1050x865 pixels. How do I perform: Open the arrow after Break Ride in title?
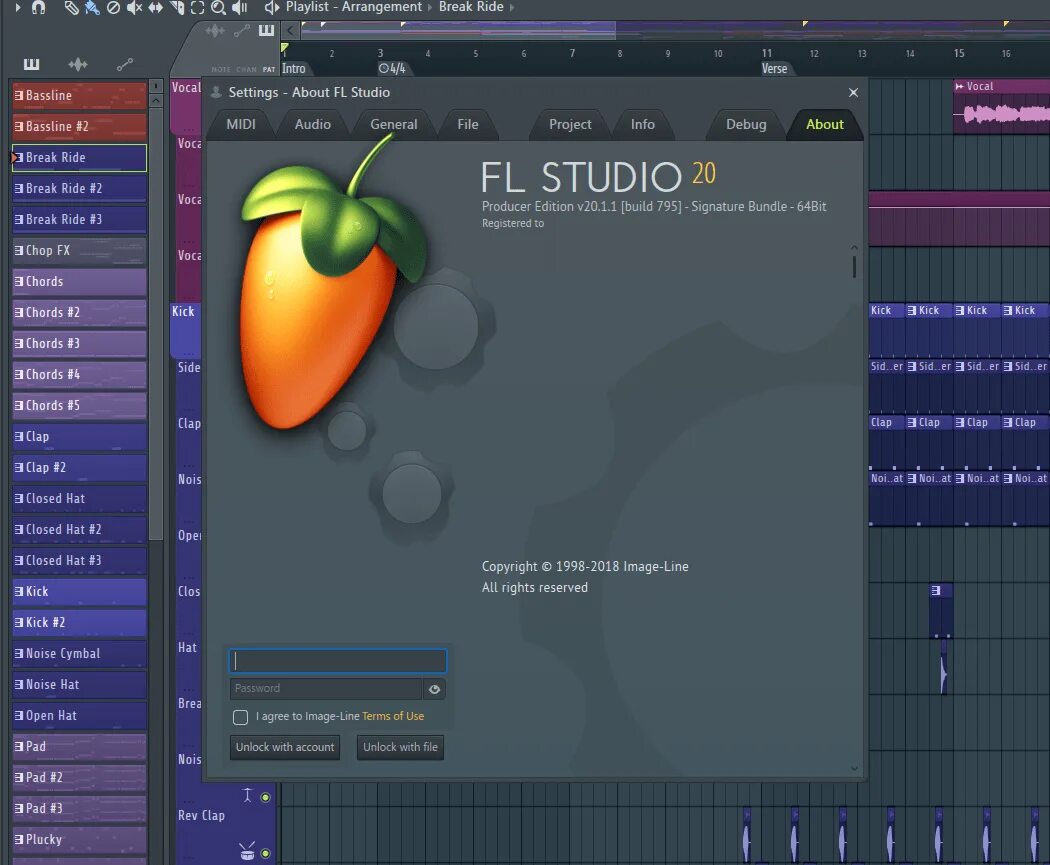pos(512,7)
